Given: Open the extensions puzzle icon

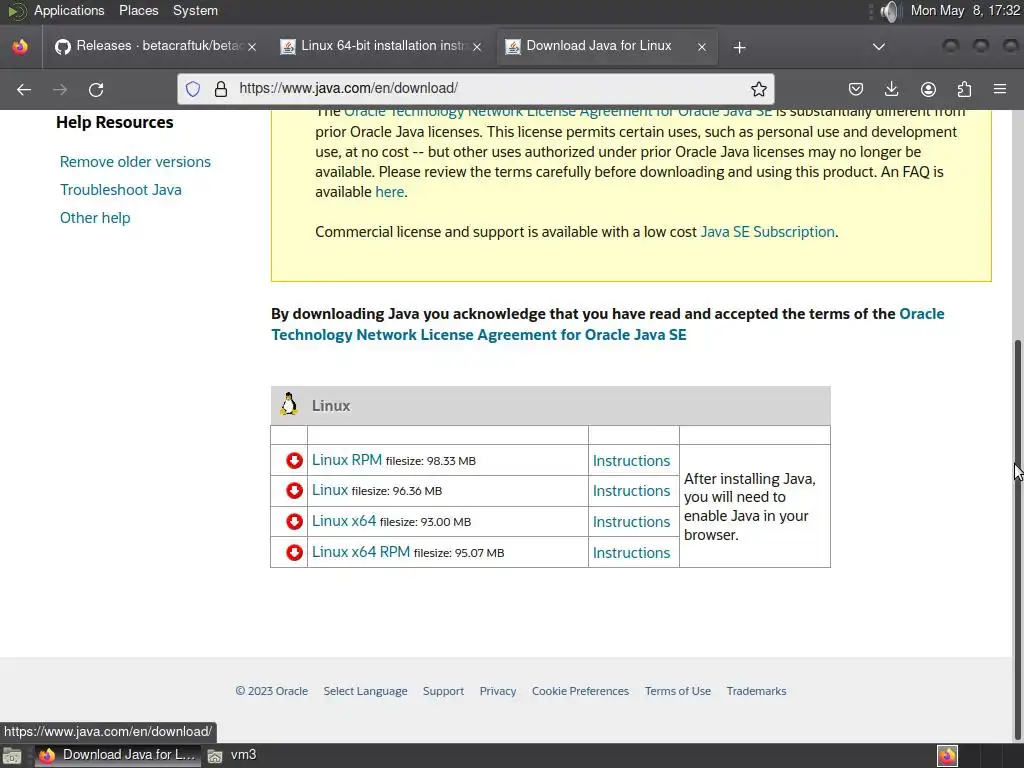Looking at the screenshot, I should tap(964, 89).
